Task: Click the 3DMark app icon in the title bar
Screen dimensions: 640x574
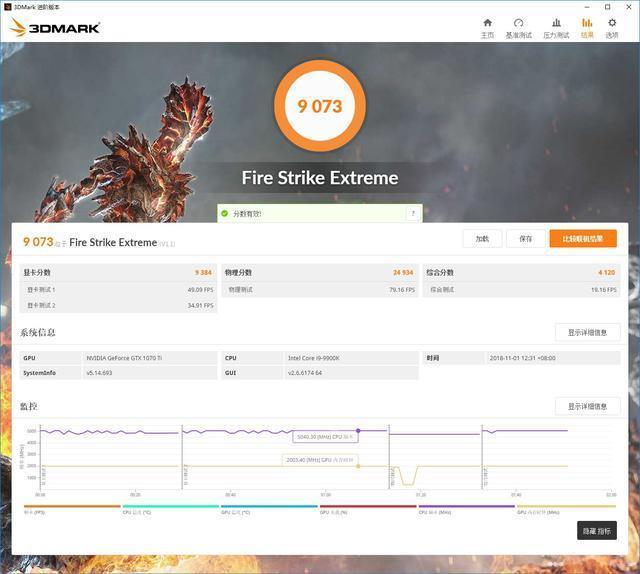Action: (7, 7)
